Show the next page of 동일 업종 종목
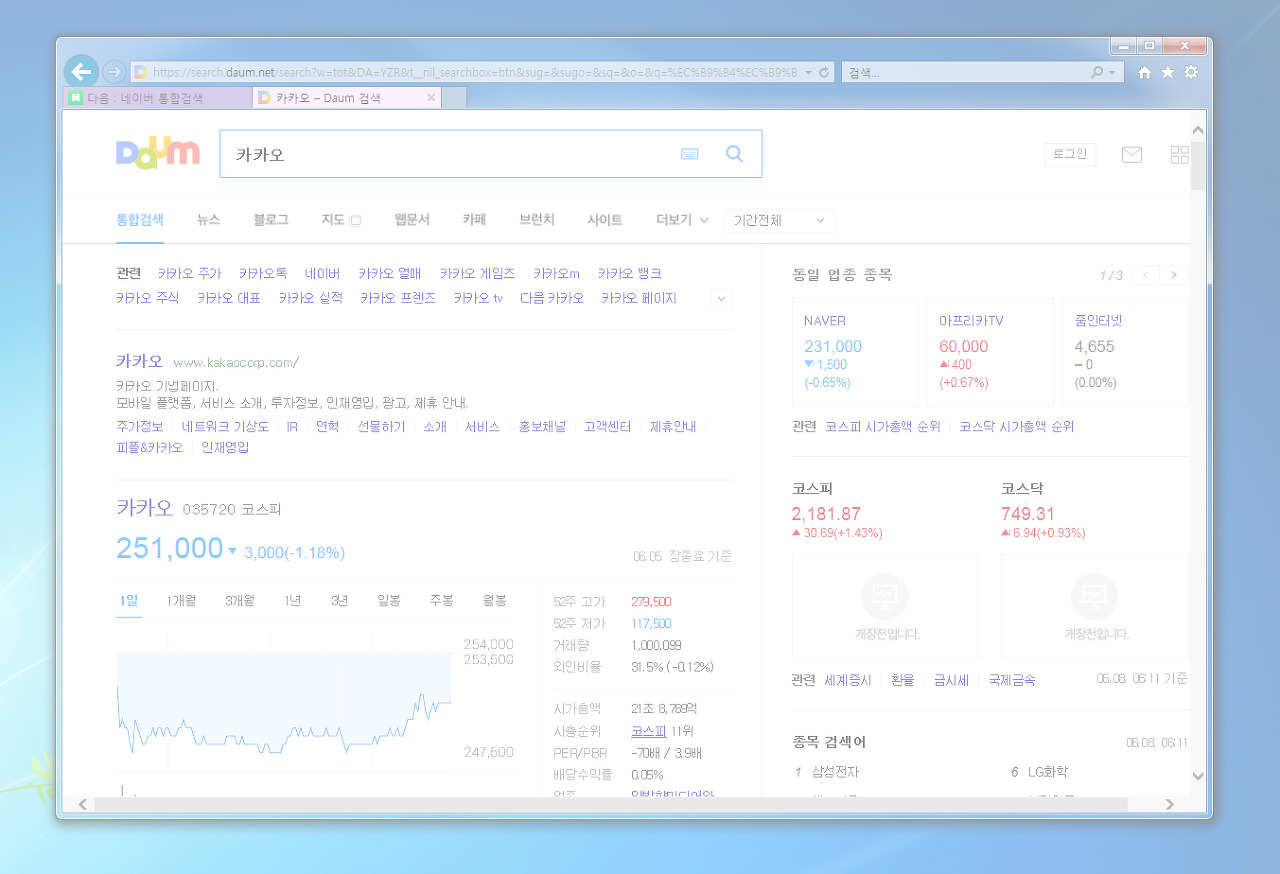 point(1174,275)
